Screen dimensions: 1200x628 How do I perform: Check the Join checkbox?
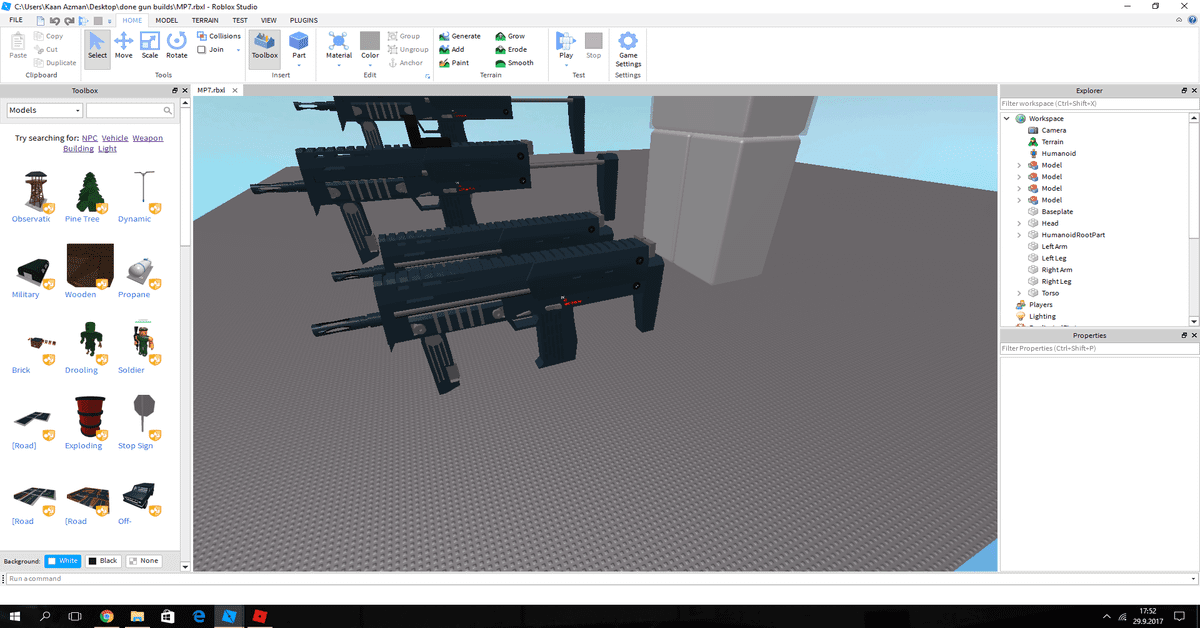pyautogui.click(x=203, y=49)
